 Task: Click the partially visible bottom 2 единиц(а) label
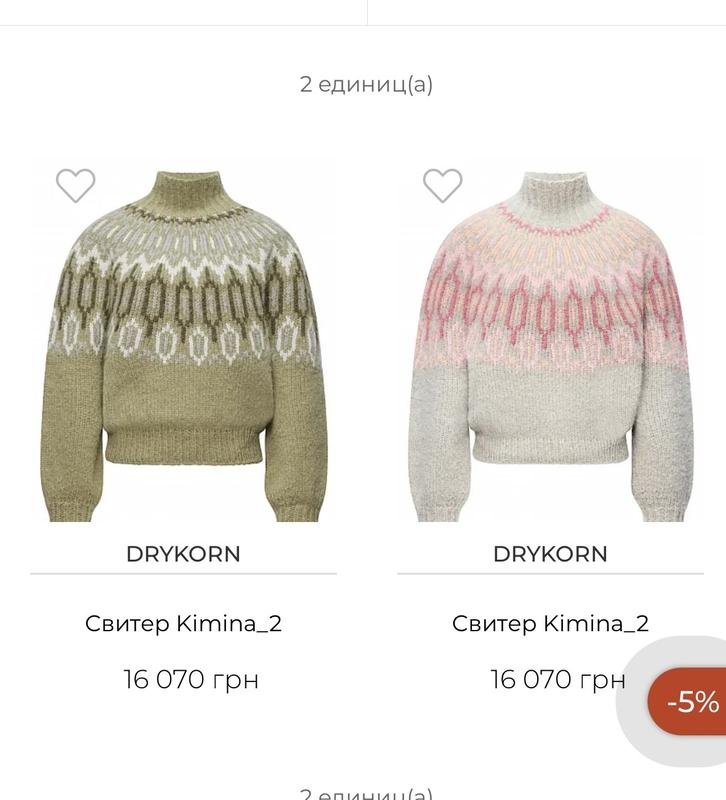click(x=366, y=793)
